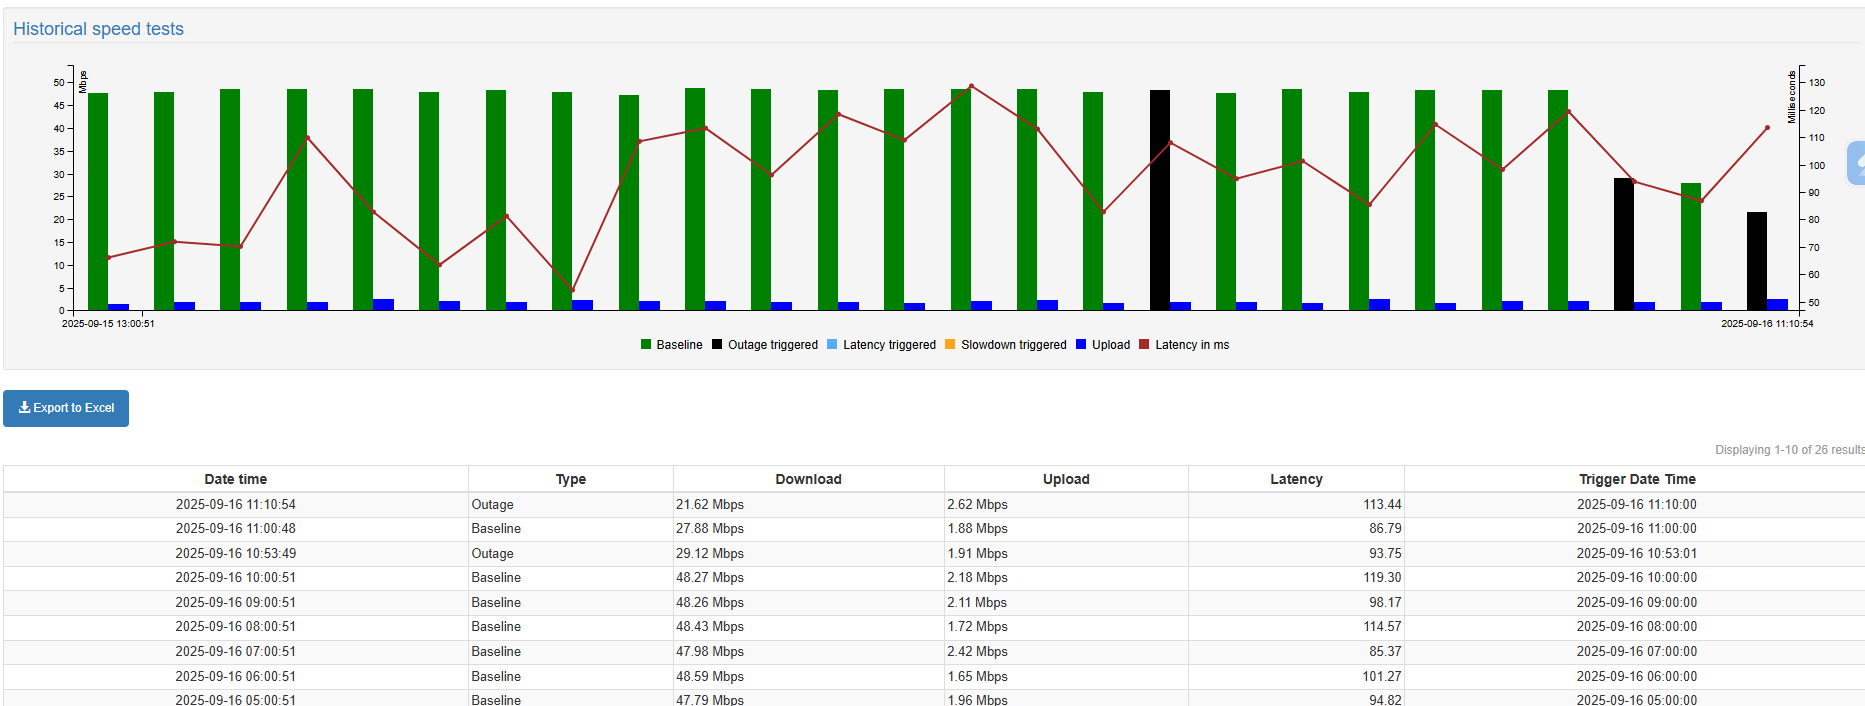Click the orange Slowdown triggered legend square
Screen dimensions: 1865x706
pyautogui.click(x=950, y=345)
